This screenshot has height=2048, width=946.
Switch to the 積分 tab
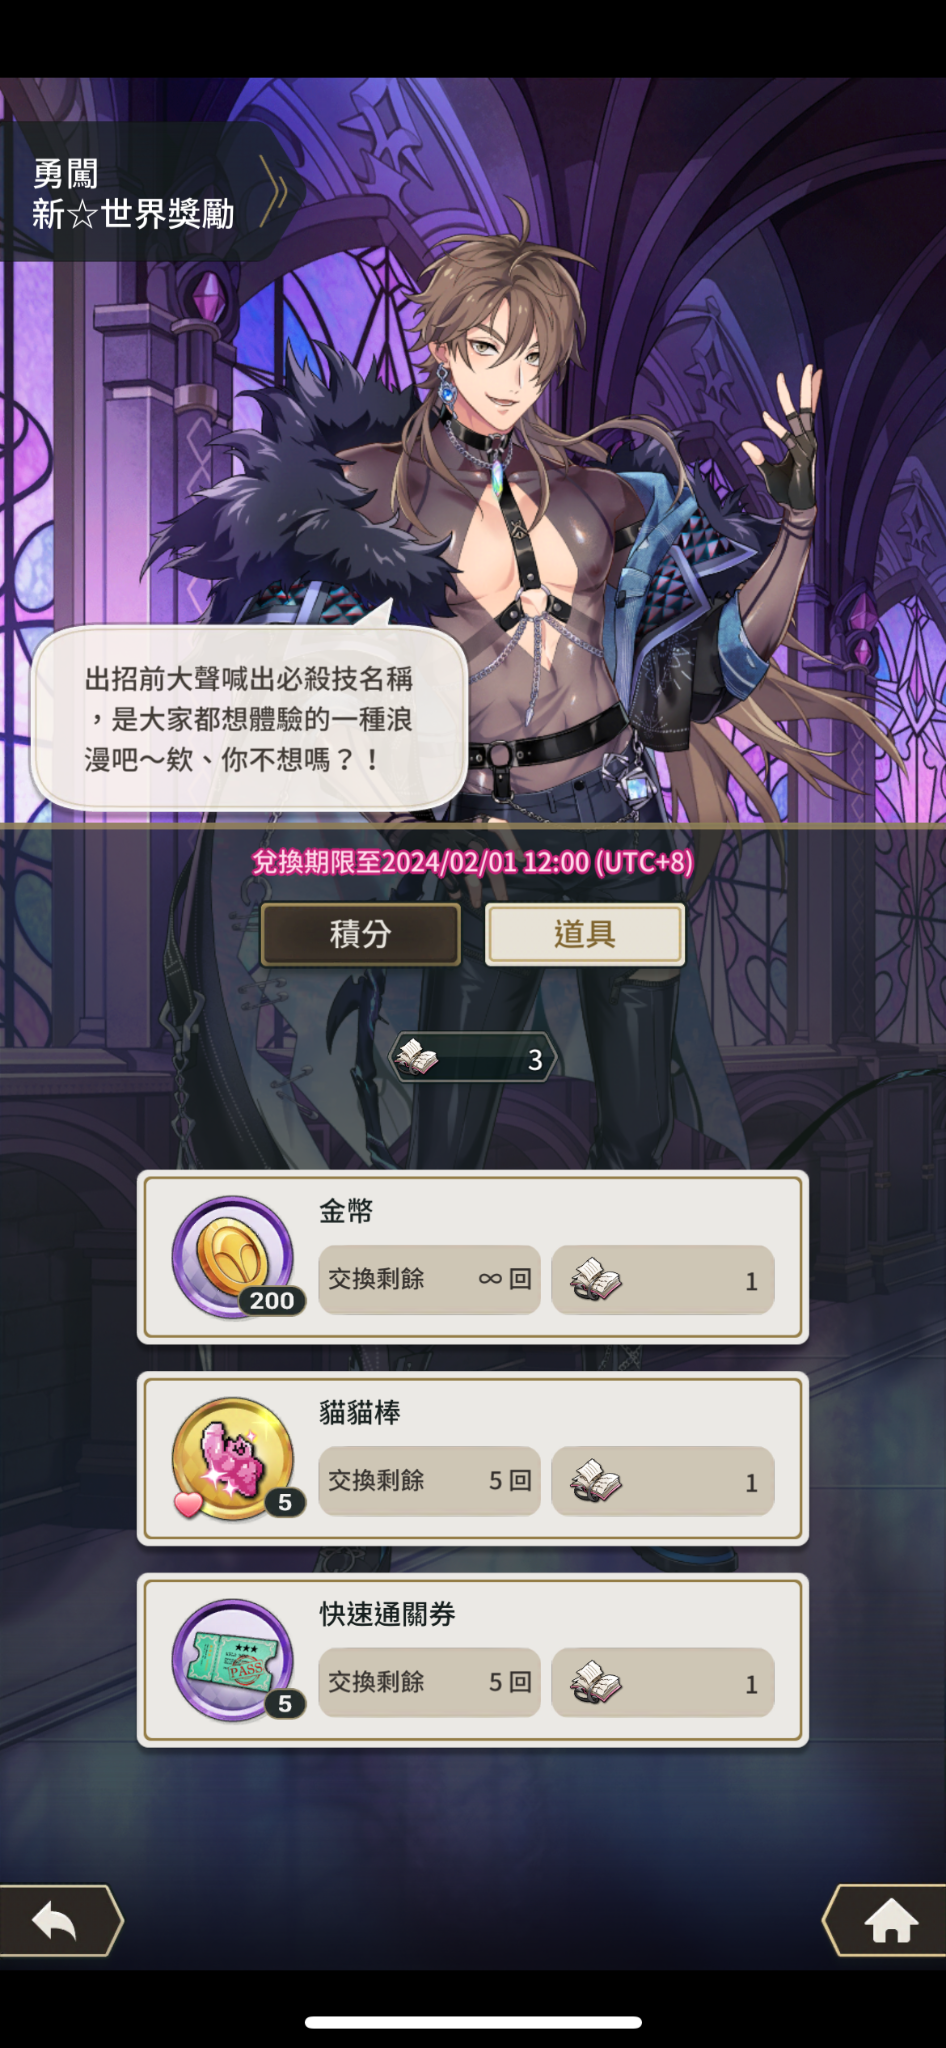361,934
